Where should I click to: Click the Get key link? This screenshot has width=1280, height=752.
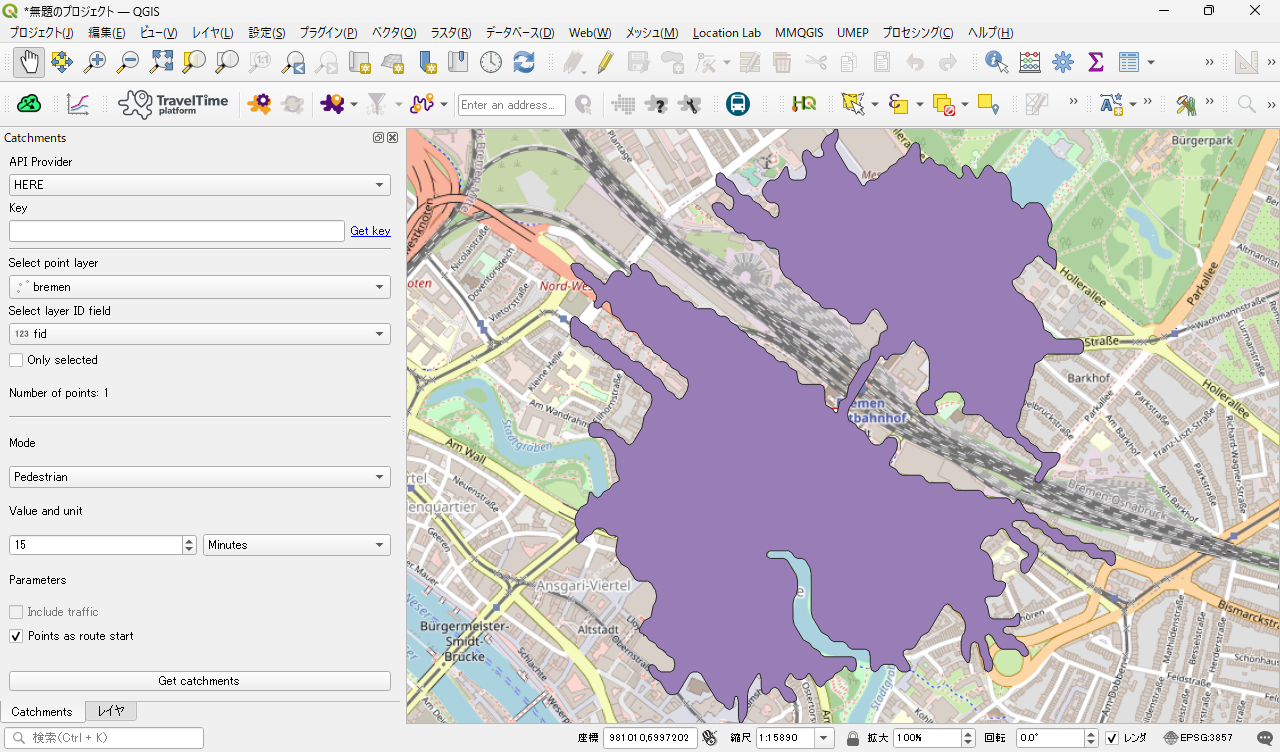[370, 231]
